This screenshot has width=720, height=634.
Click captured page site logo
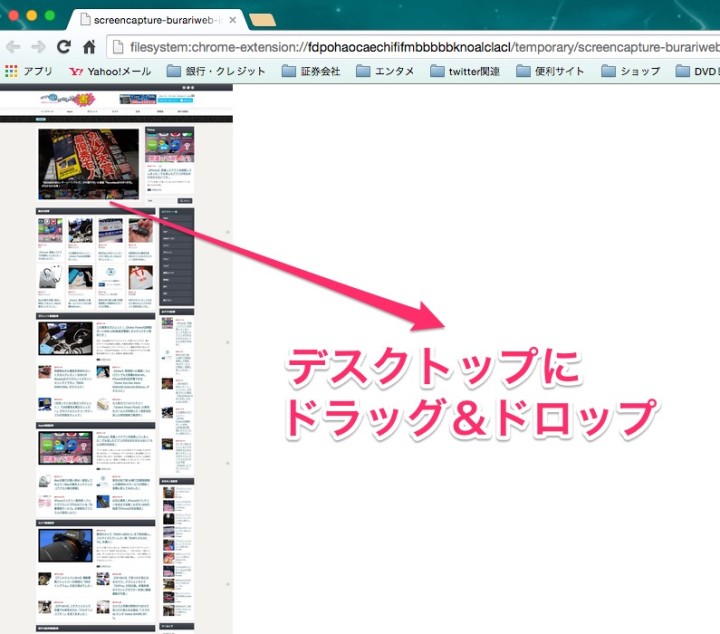(x=68, y=98)
